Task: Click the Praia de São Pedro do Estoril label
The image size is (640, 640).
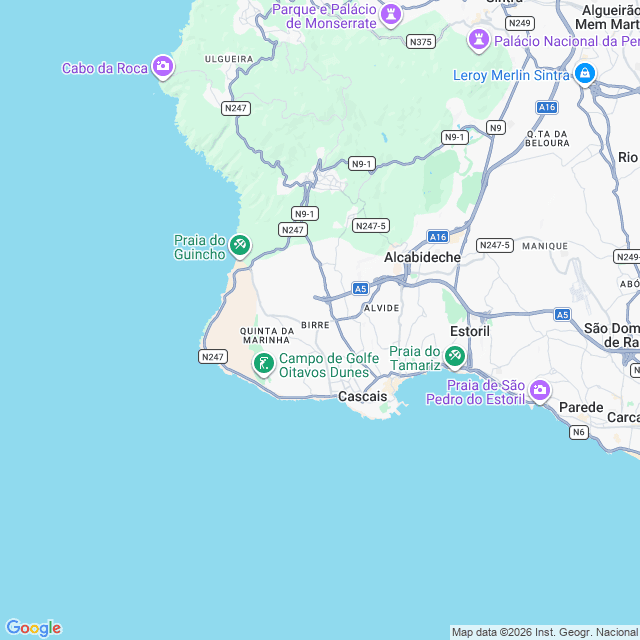Action: pyautogui.click(x=476, y=392)
